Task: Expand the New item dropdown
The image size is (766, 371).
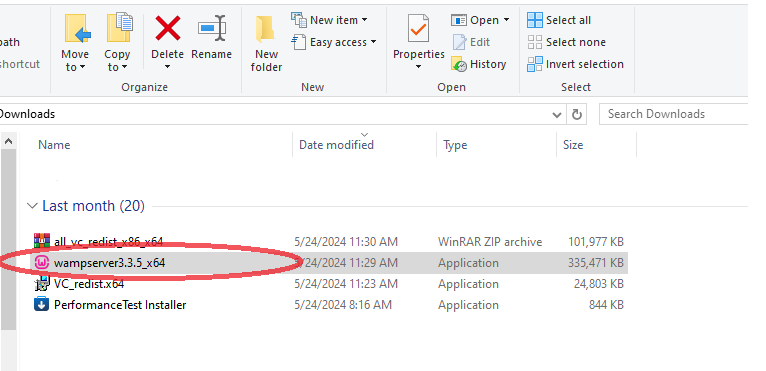Action: click(330, 20)
